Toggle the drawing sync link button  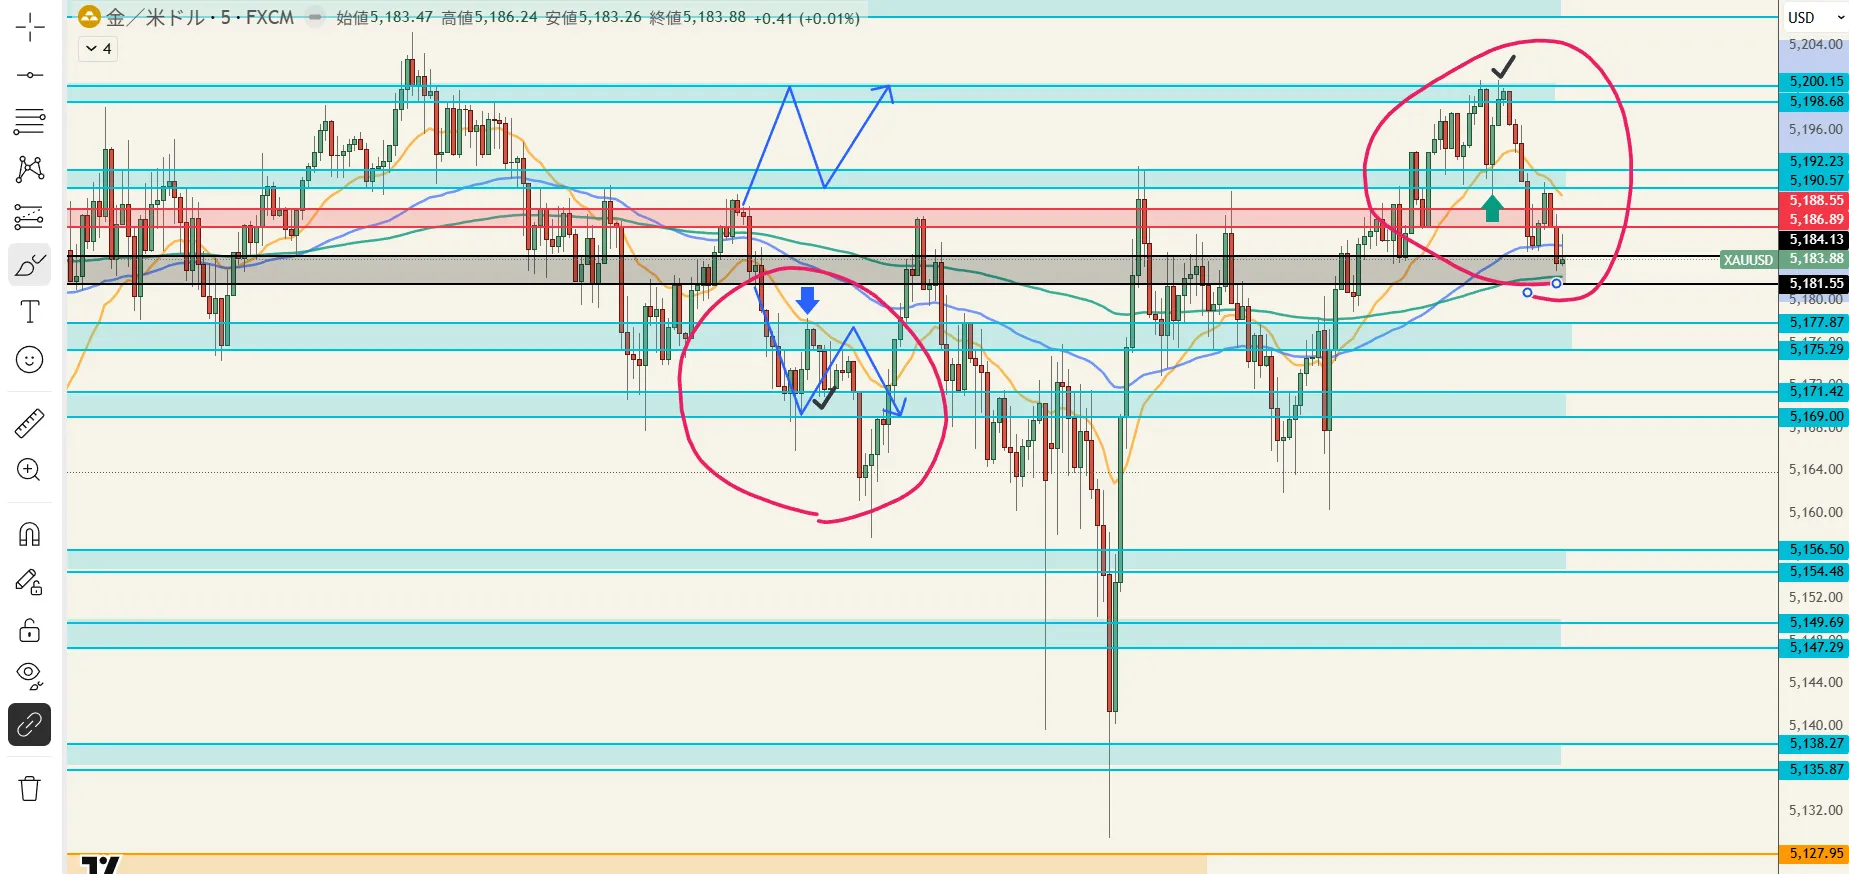[x=30, y=725]
